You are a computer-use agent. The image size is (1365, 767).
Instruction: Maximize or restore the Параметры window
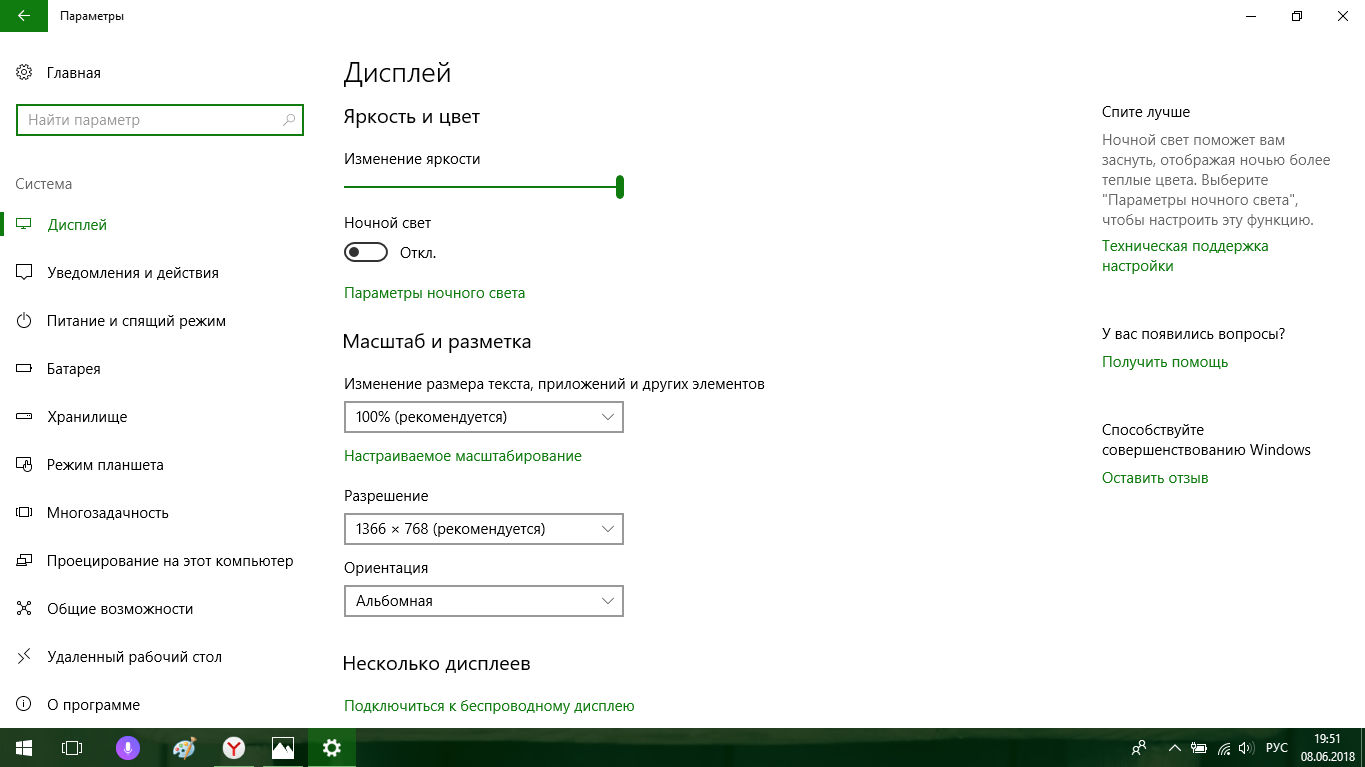pyautogui.click(x=1297, y=16)
